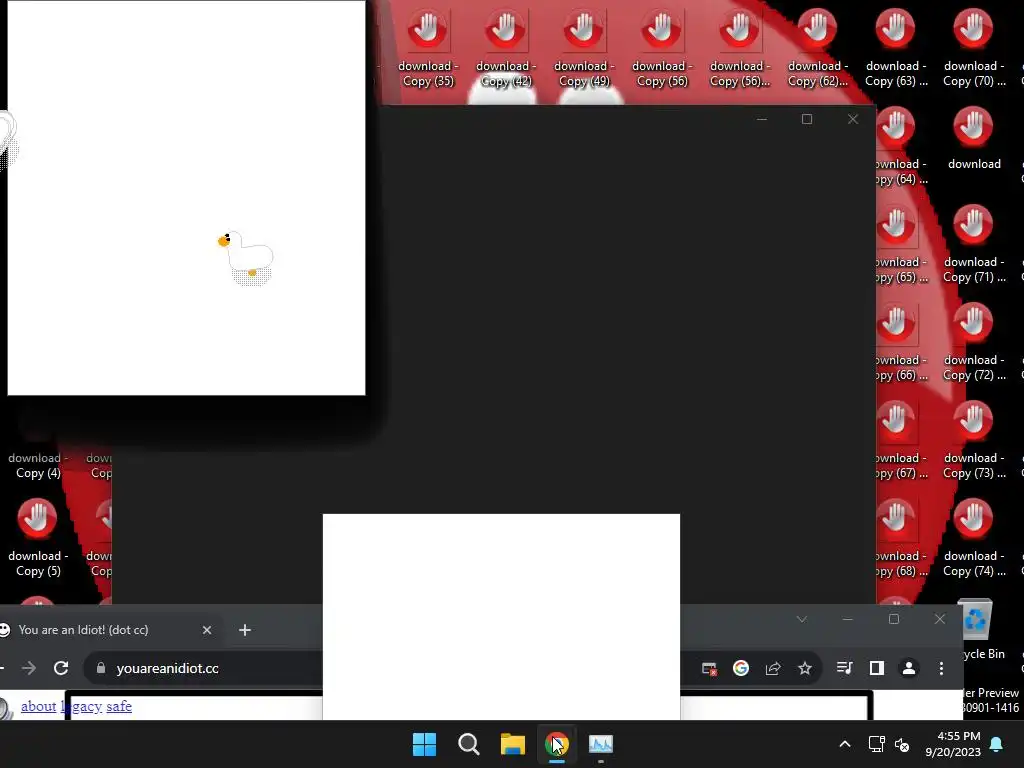This screenshot has width=1024, height=768.
Task: Select 'Copy (66)' desktop icon
Action: (x=902, y=343)
